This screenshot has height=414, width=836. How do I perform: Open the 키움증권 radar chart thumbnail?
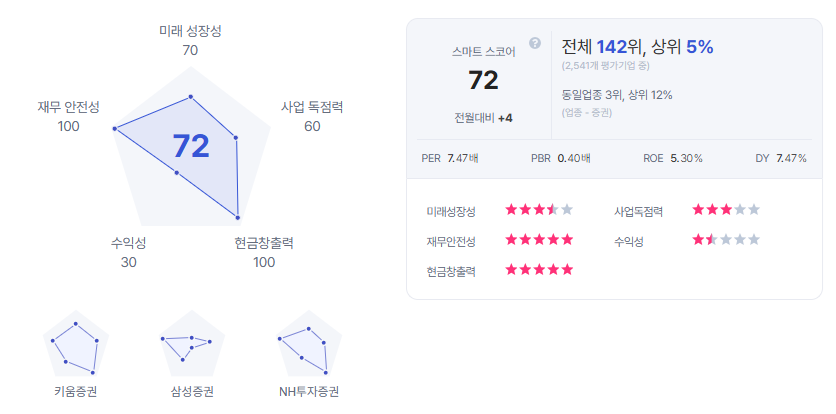click(x=76, y=343)
